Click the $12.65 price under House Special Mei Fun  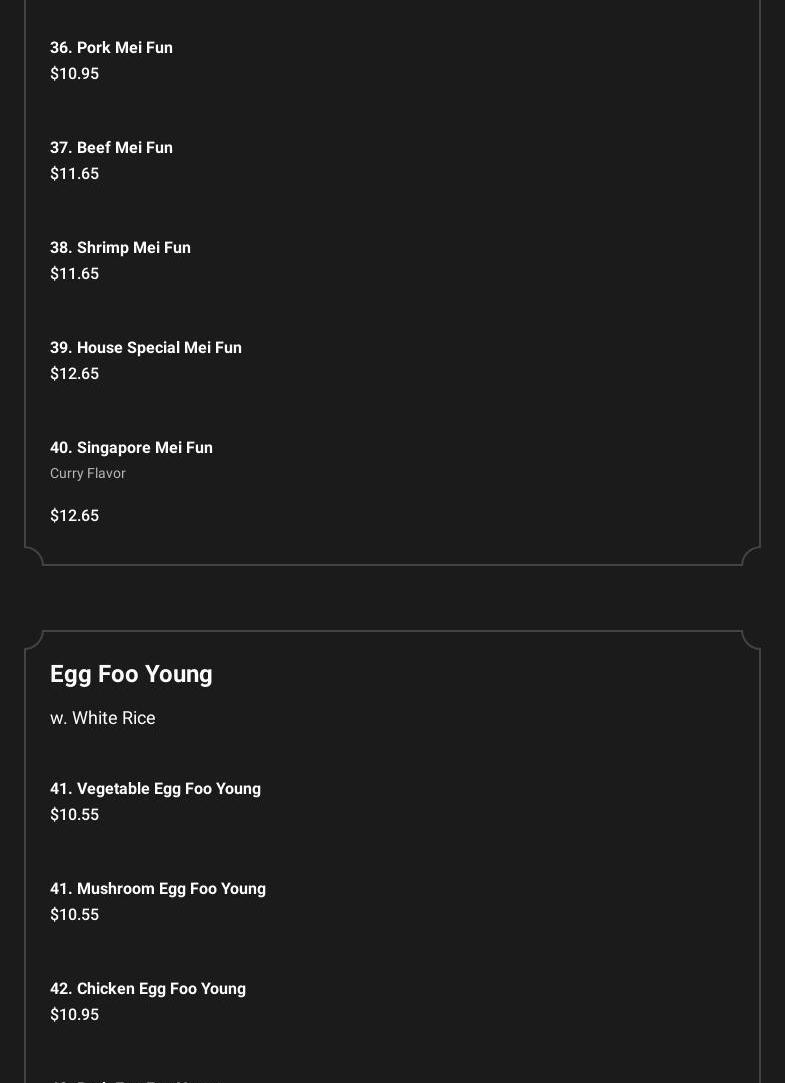pyautogui.click(x=74, y=374)
